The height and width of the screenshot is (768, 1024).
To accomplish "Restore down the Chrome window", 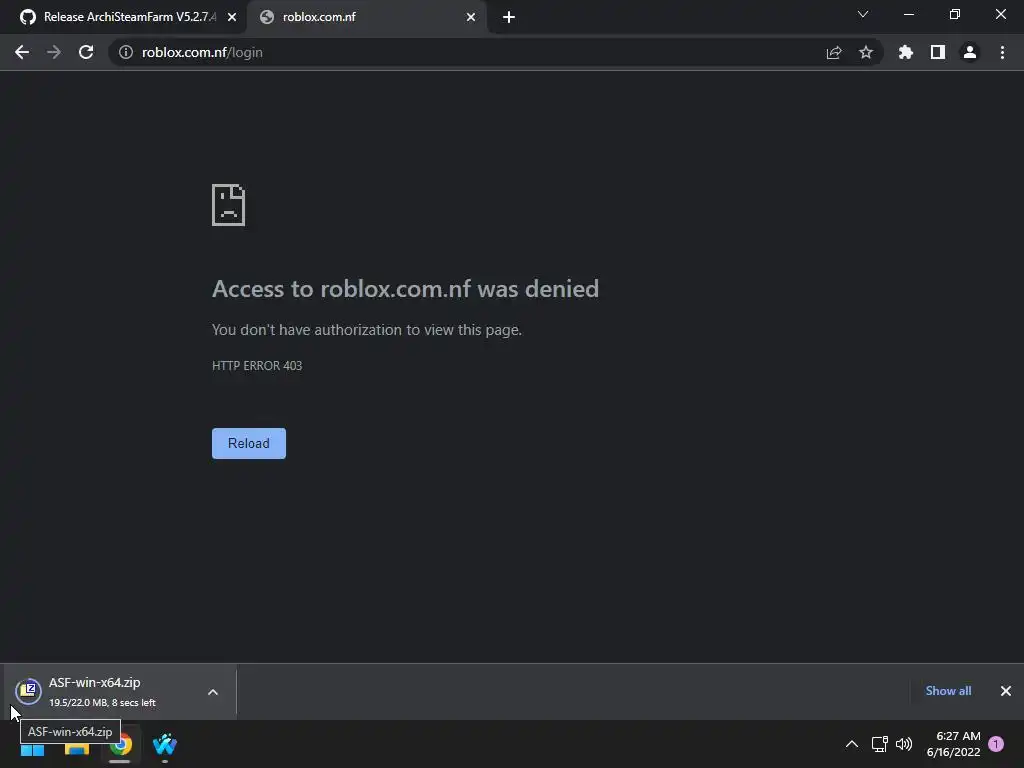I will (x=955, y=14).
